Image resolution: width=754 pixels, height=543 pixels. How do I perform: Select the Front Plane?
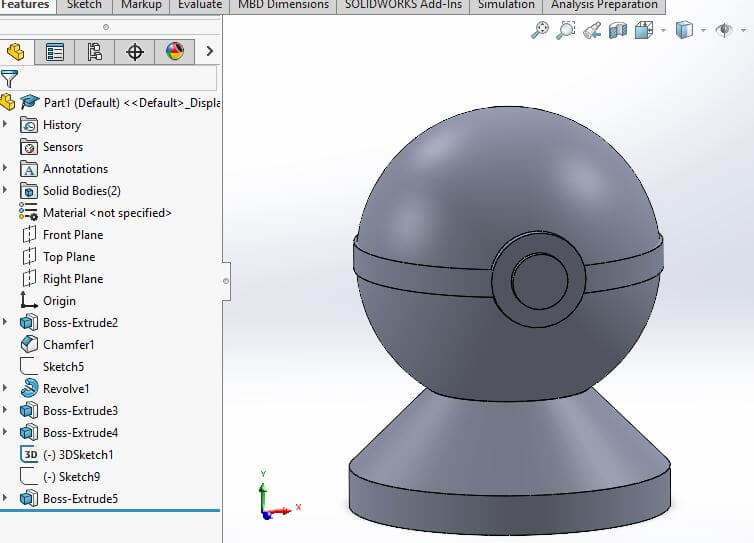[73, 235]
